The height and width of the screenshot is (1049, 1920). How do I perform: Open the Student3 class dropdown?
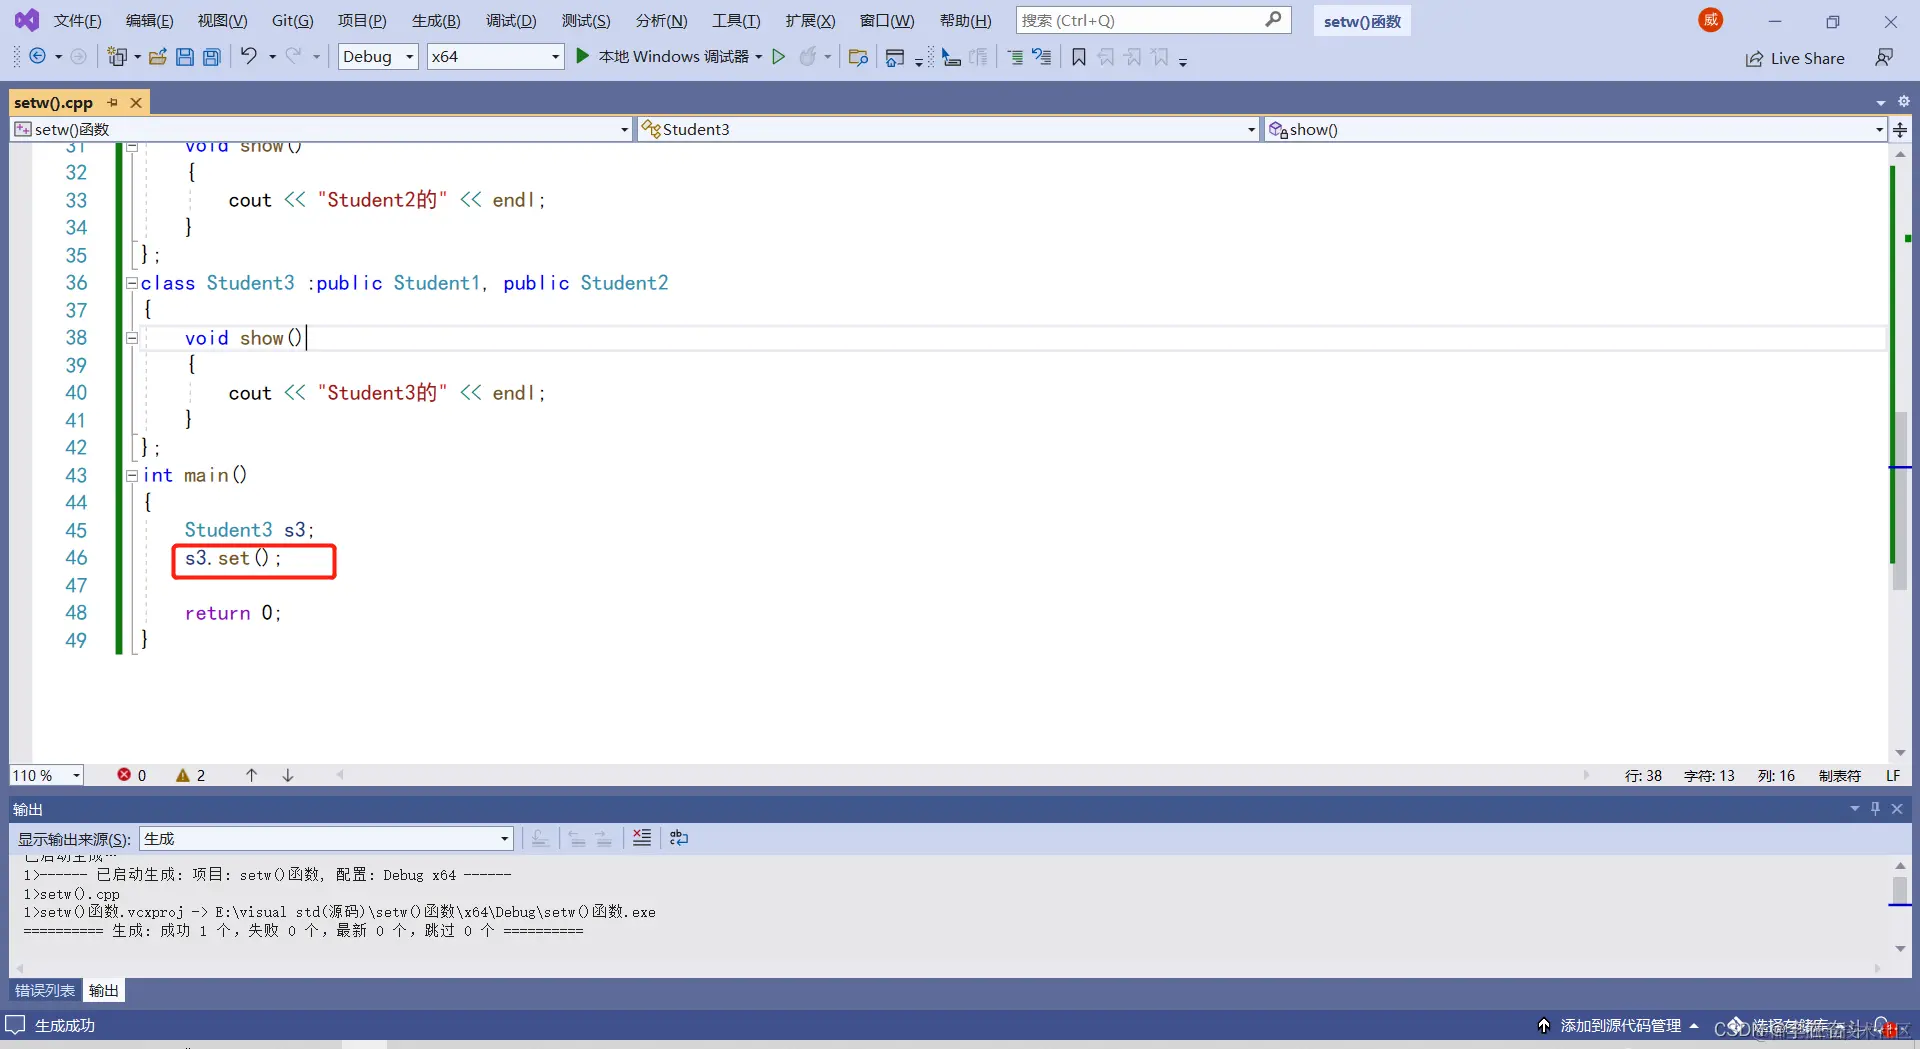[947, 129]
